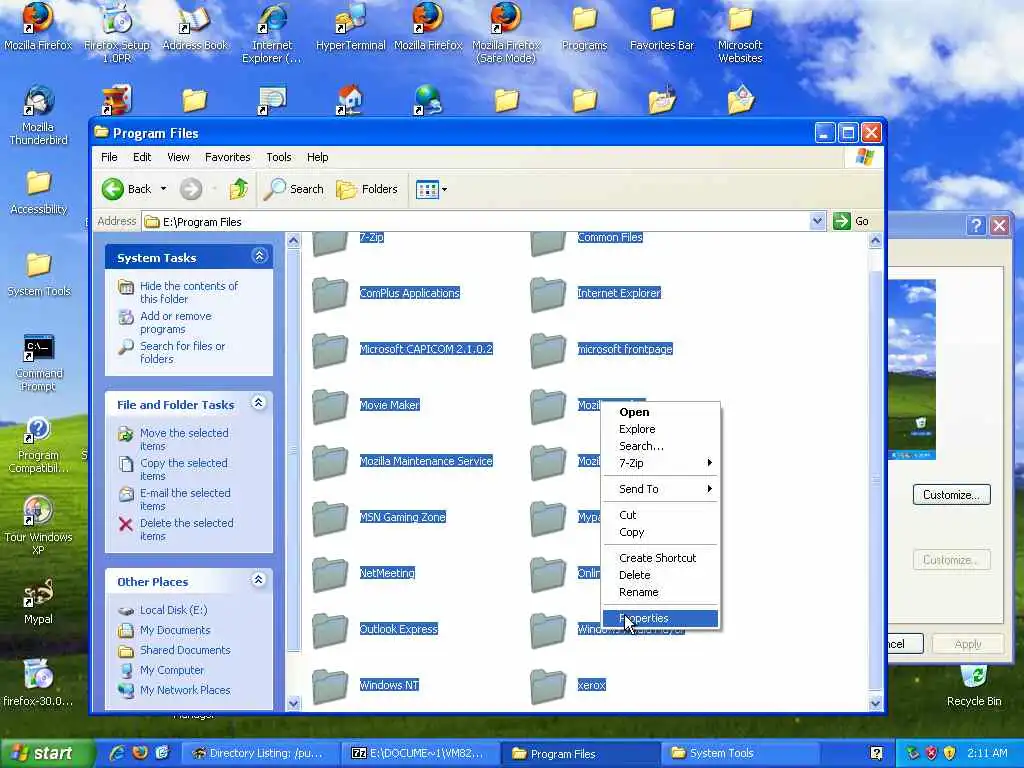Expand the Send To submenu
The image size is (1024, 768).
pyautogui.click(x=660, y=489)
